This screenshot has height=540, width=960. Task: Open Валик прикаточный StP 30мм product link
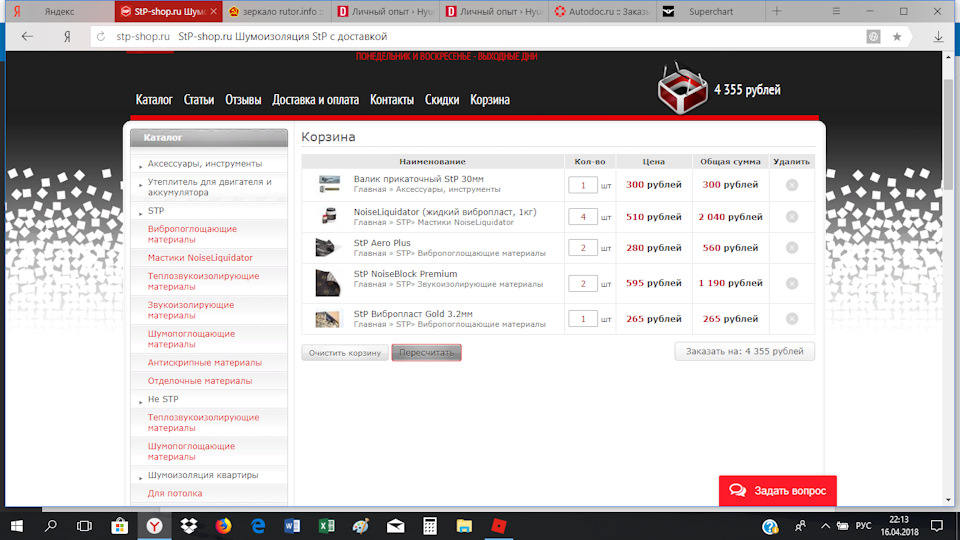pos(418,179)
